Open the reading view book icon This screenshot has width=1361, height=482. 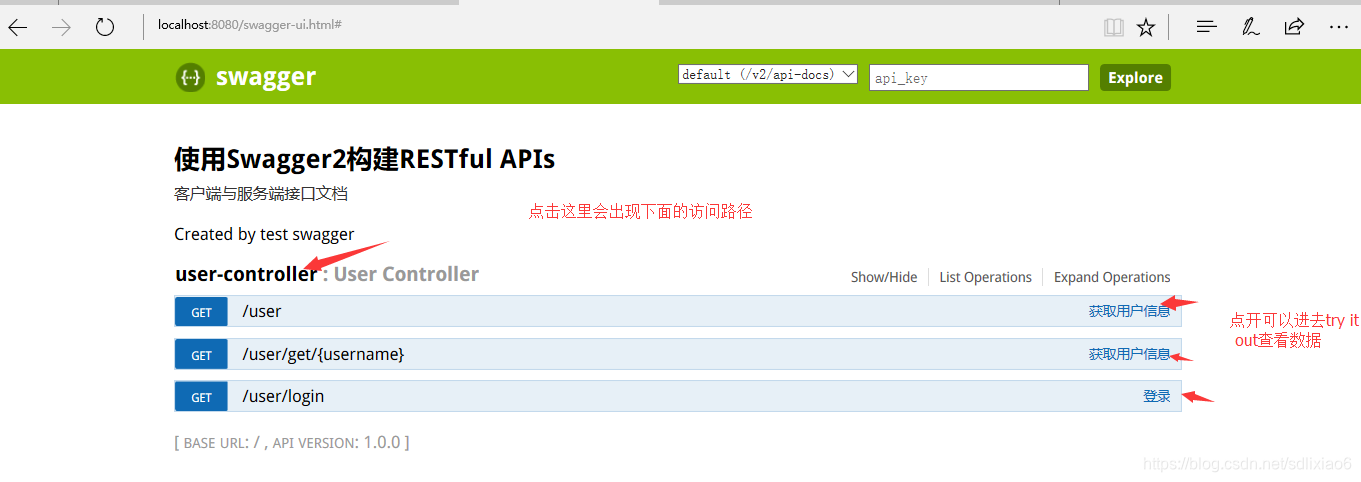1114,27
